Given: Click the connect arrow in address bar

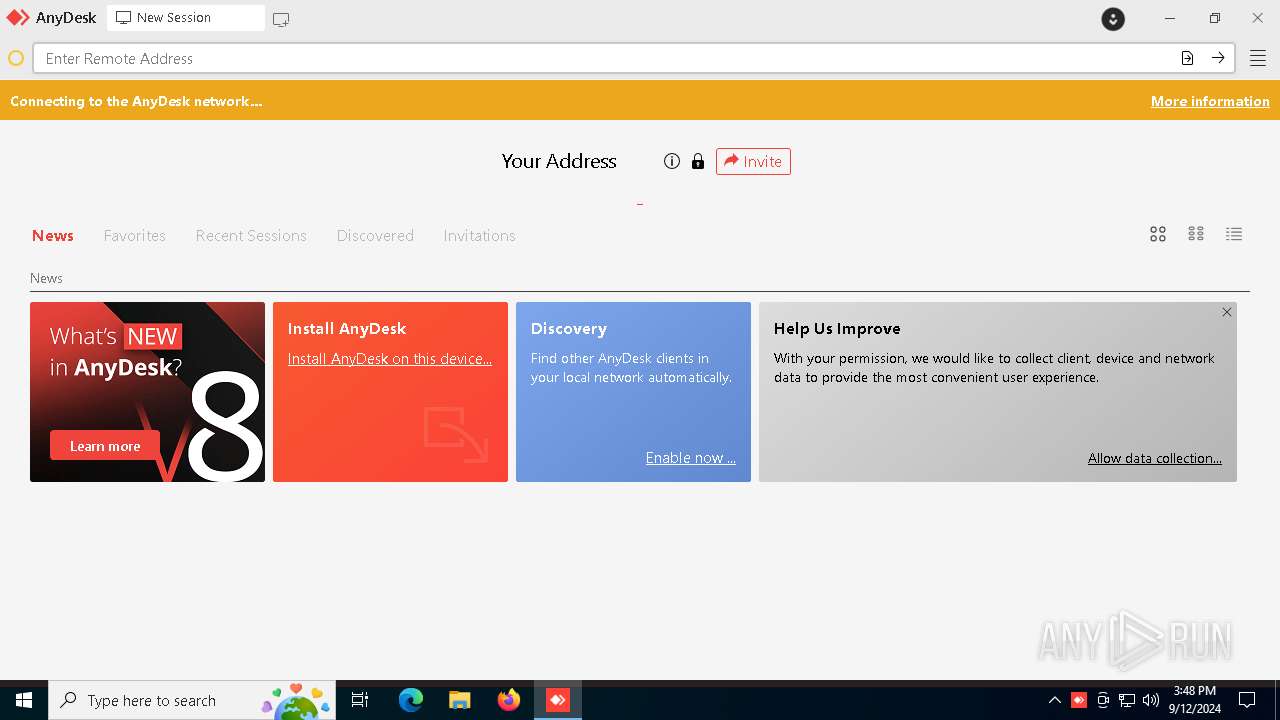Looking at the screenshot, I should tap(1218, 58).
